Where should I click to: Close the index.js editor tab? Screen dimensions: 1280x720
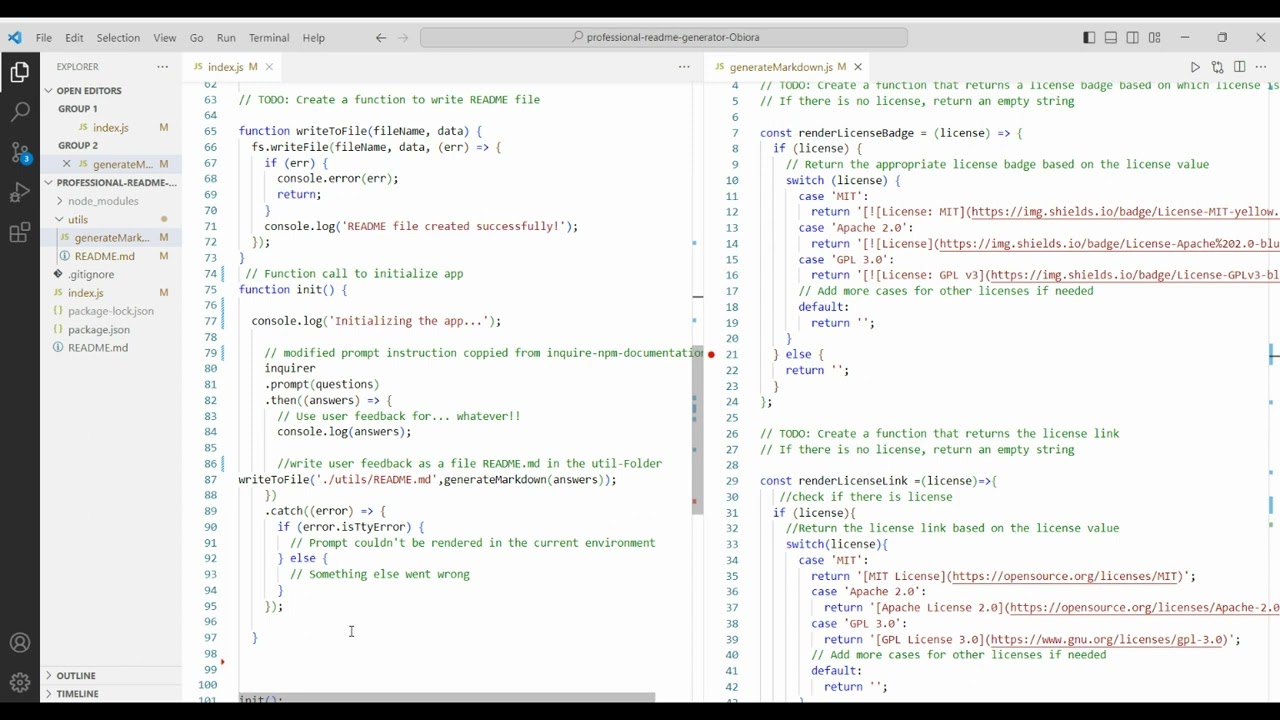click(269, 67)
